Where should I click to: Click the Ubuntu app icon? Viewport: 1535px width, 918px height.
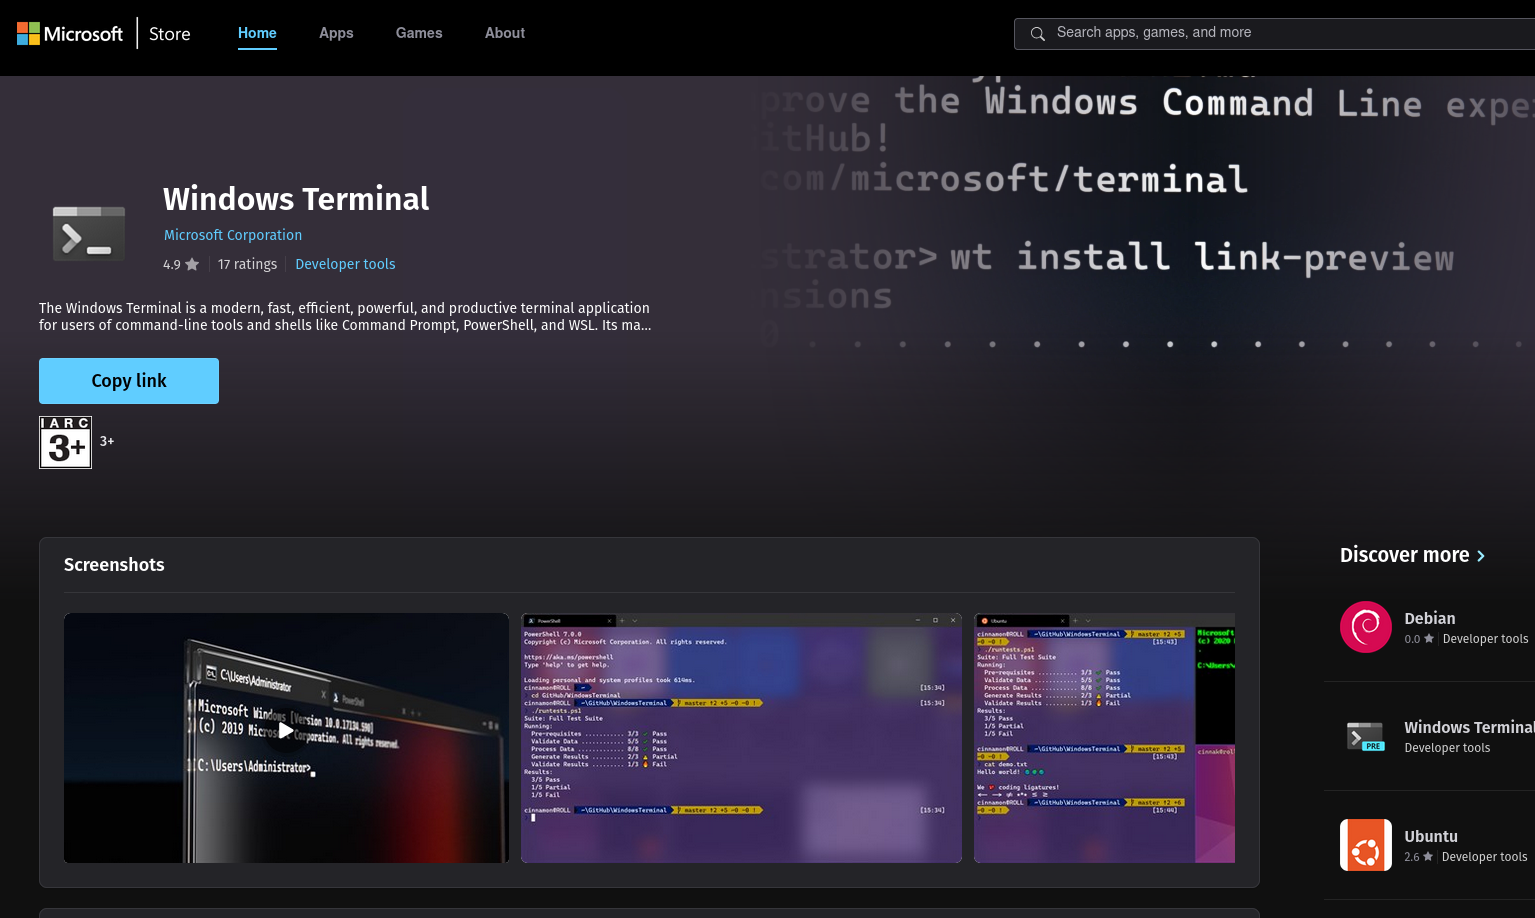click(x=1366, y=845)
